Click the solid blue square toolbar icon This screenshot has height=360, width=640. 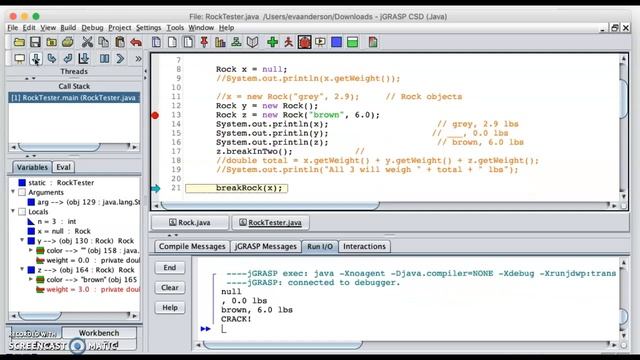tap(337, 42)
